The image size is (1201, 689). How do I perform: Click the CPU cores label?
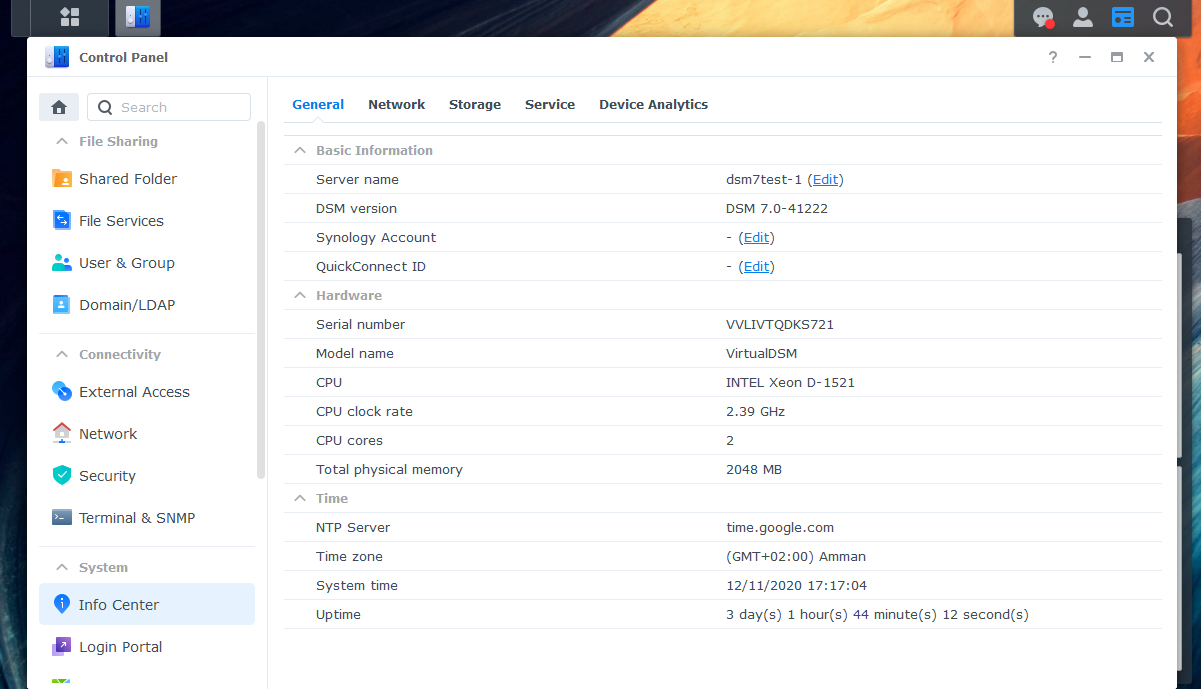tap(349, 440)
